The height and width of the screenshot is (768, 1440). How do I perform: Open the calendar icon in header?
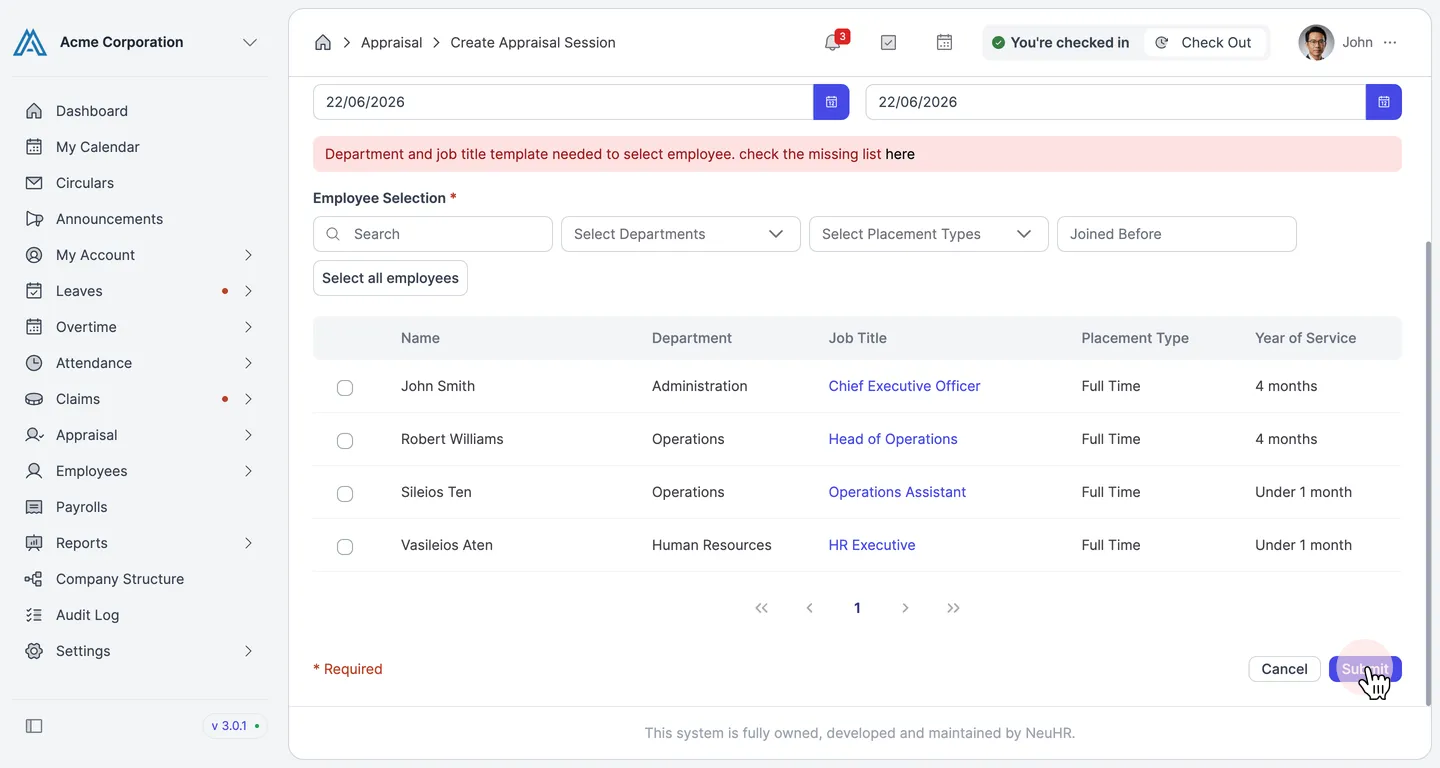pyautogui.click(x=944, y=42)
